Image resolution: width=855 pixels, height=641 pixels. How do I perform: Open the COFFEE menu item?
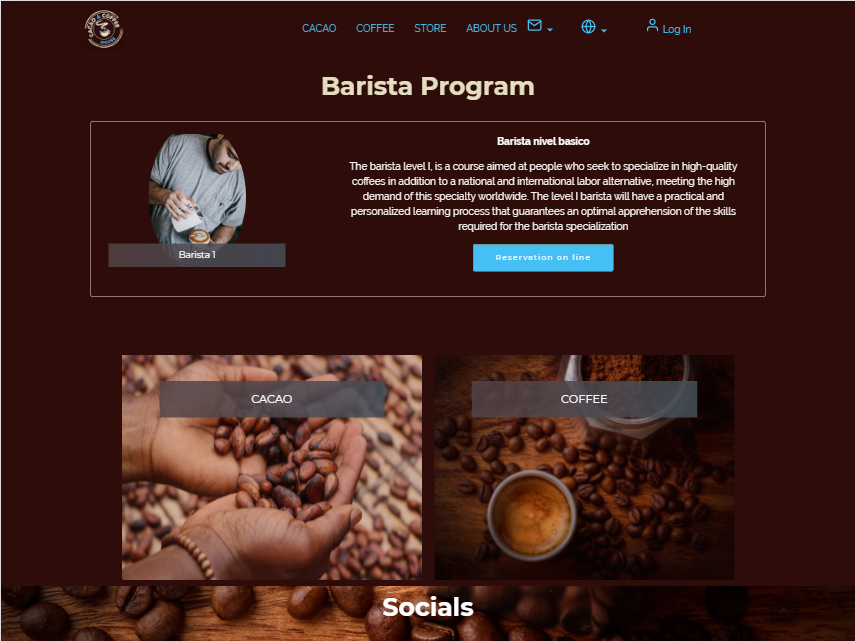[x=375, y=28]
